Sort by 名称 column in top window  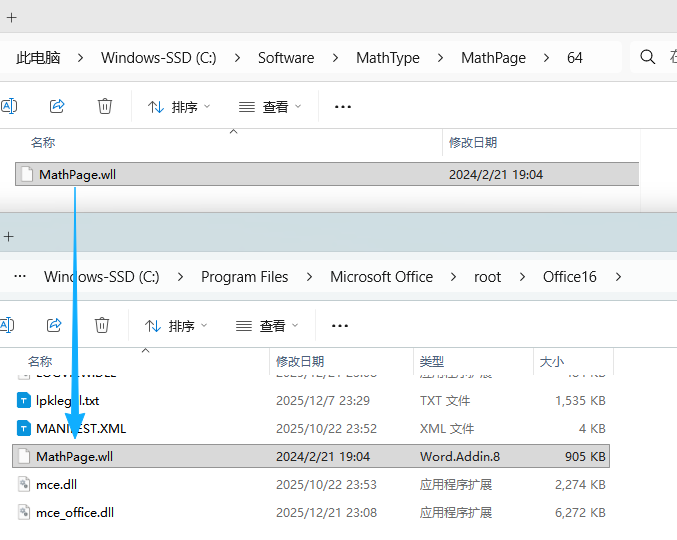pyautogui.click(x=43, y=142)
